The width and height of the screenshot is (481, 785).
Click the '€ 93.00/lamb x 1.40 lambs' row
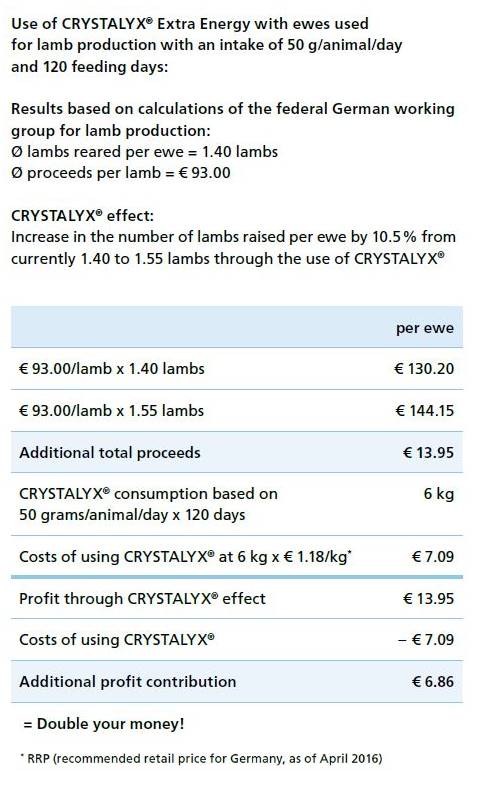pos(237,369)
